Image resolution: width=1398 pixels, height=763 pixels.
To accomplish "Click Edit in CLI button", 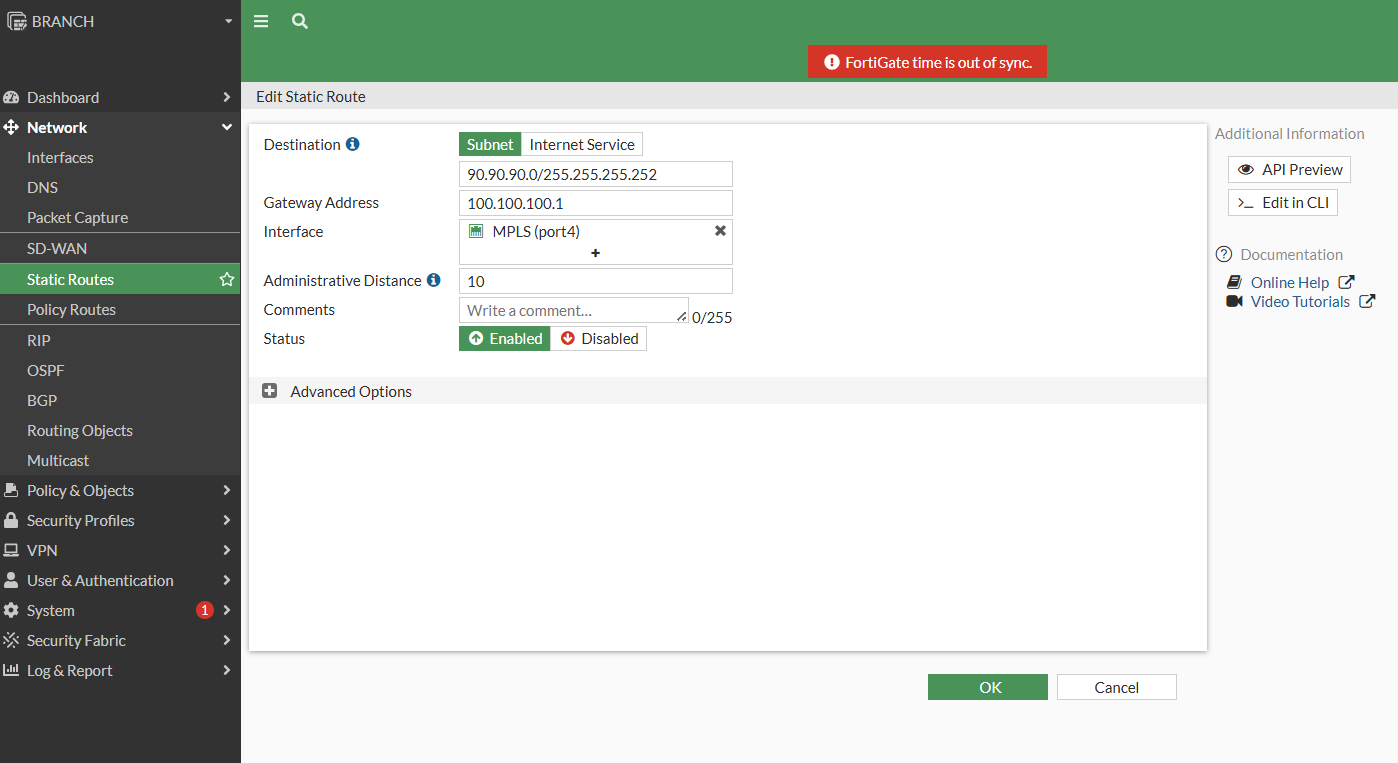I will click(x=1283, y=202).
